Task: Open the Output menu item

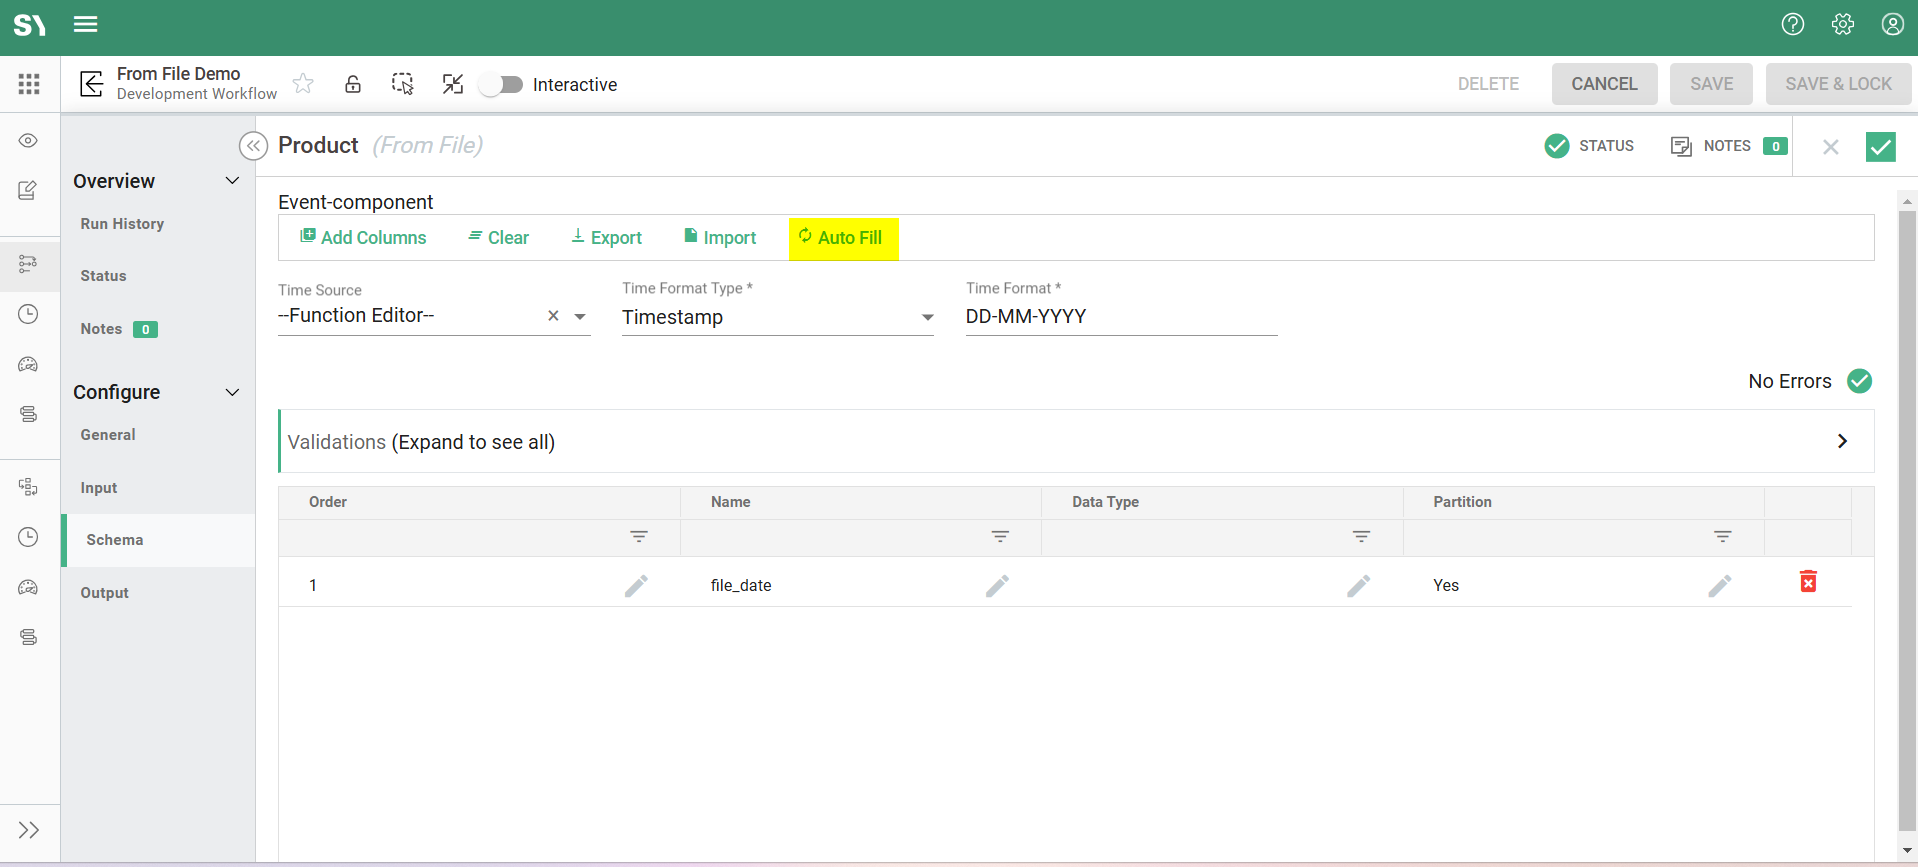Action: click(105, 593)
